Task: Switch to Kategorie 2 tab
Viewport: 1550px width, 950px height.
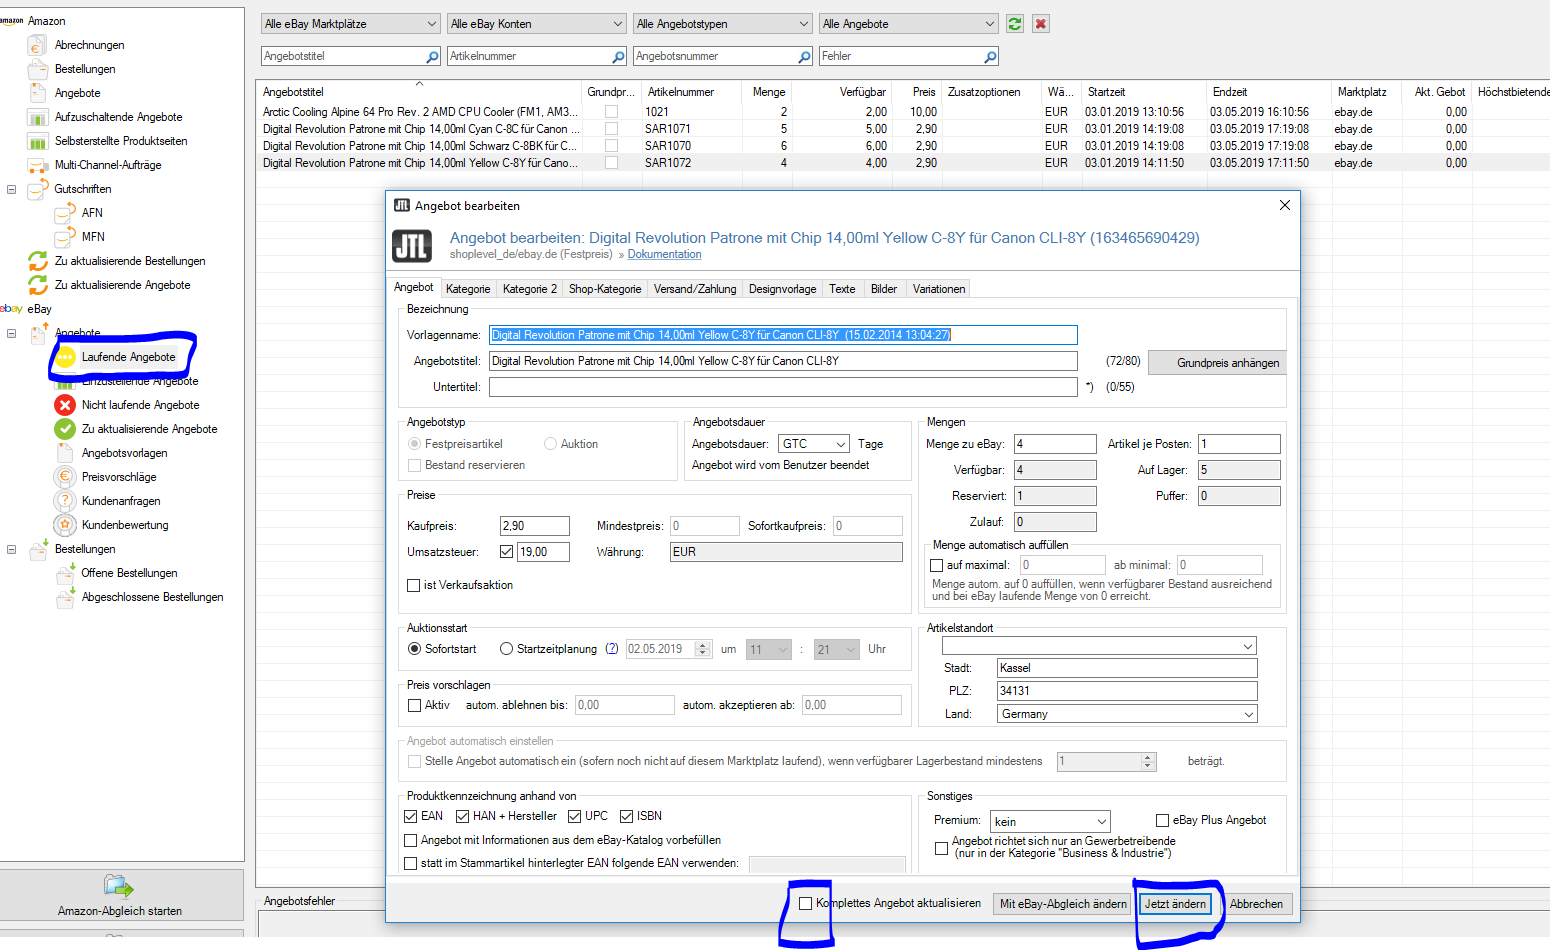Action: [530, 289]
